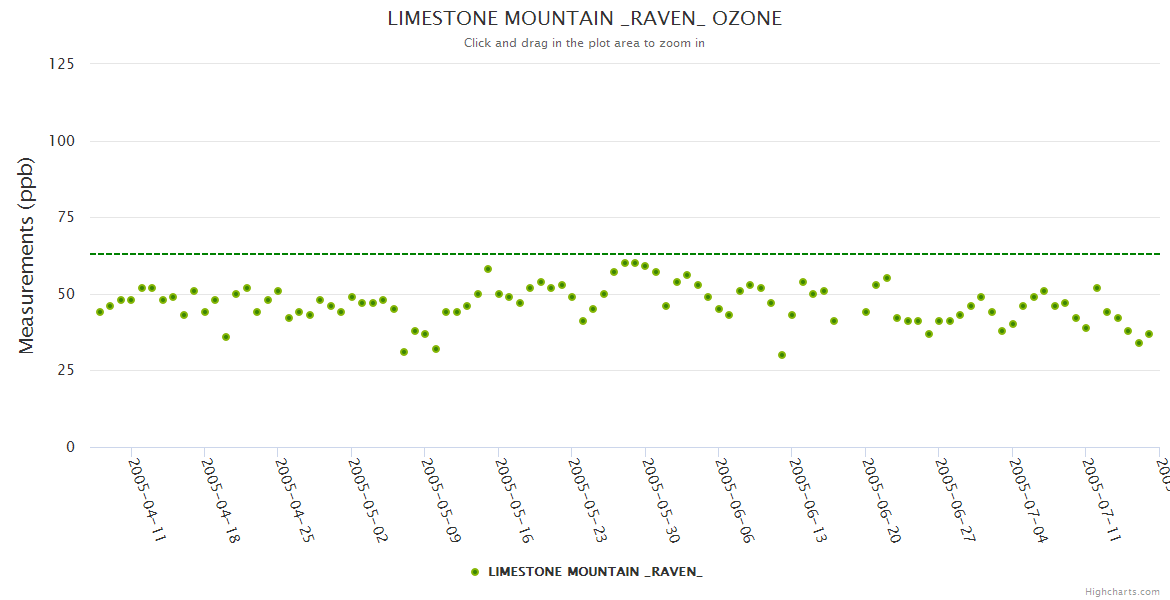Click the green circle legend marker
Image resolution: width=1170 pixels, height=600 pixels.
pyautogui.click(x=475, y=572)
